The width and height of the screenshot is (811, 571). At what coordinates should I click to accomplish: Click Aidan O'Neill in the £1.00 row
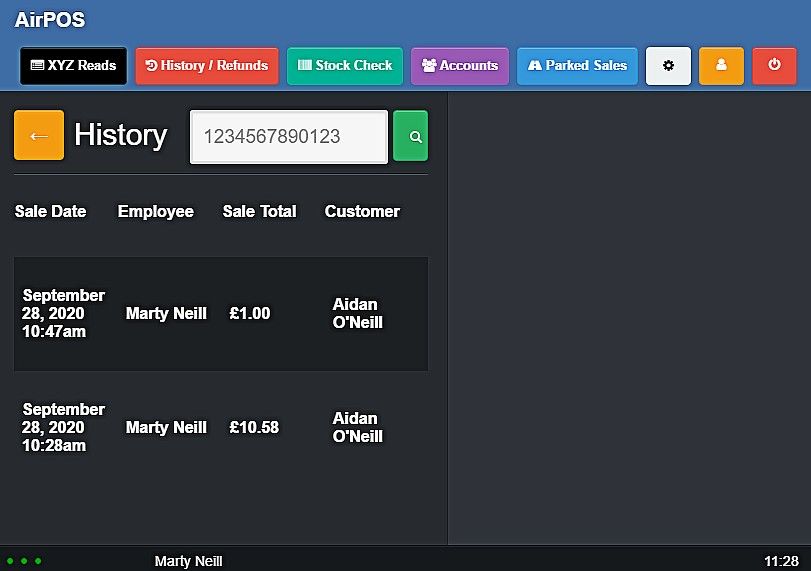(357, 313)
